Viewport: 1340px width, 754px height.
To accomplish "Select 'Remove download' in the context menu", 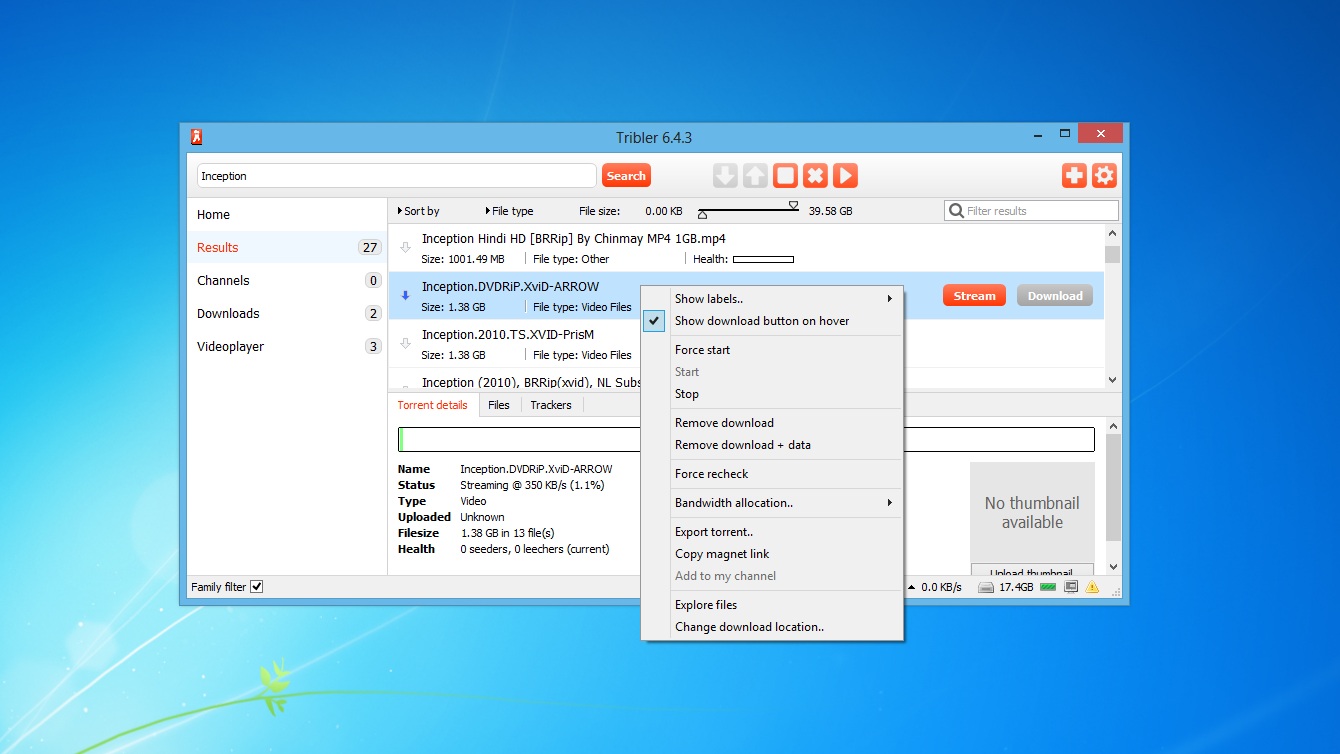I will click(x=772, y=423).
